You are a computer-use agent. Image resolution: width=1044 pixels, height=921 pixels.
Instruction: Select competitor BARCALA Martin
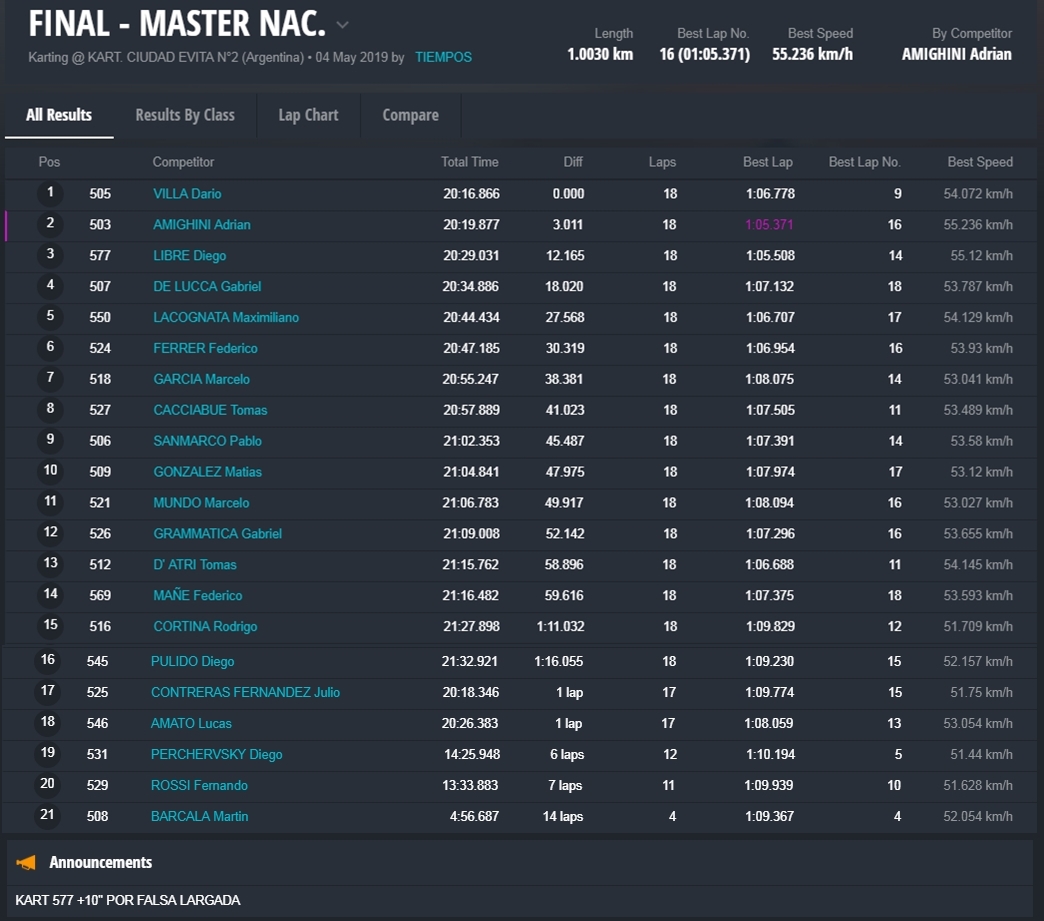[x=199, y=816]
